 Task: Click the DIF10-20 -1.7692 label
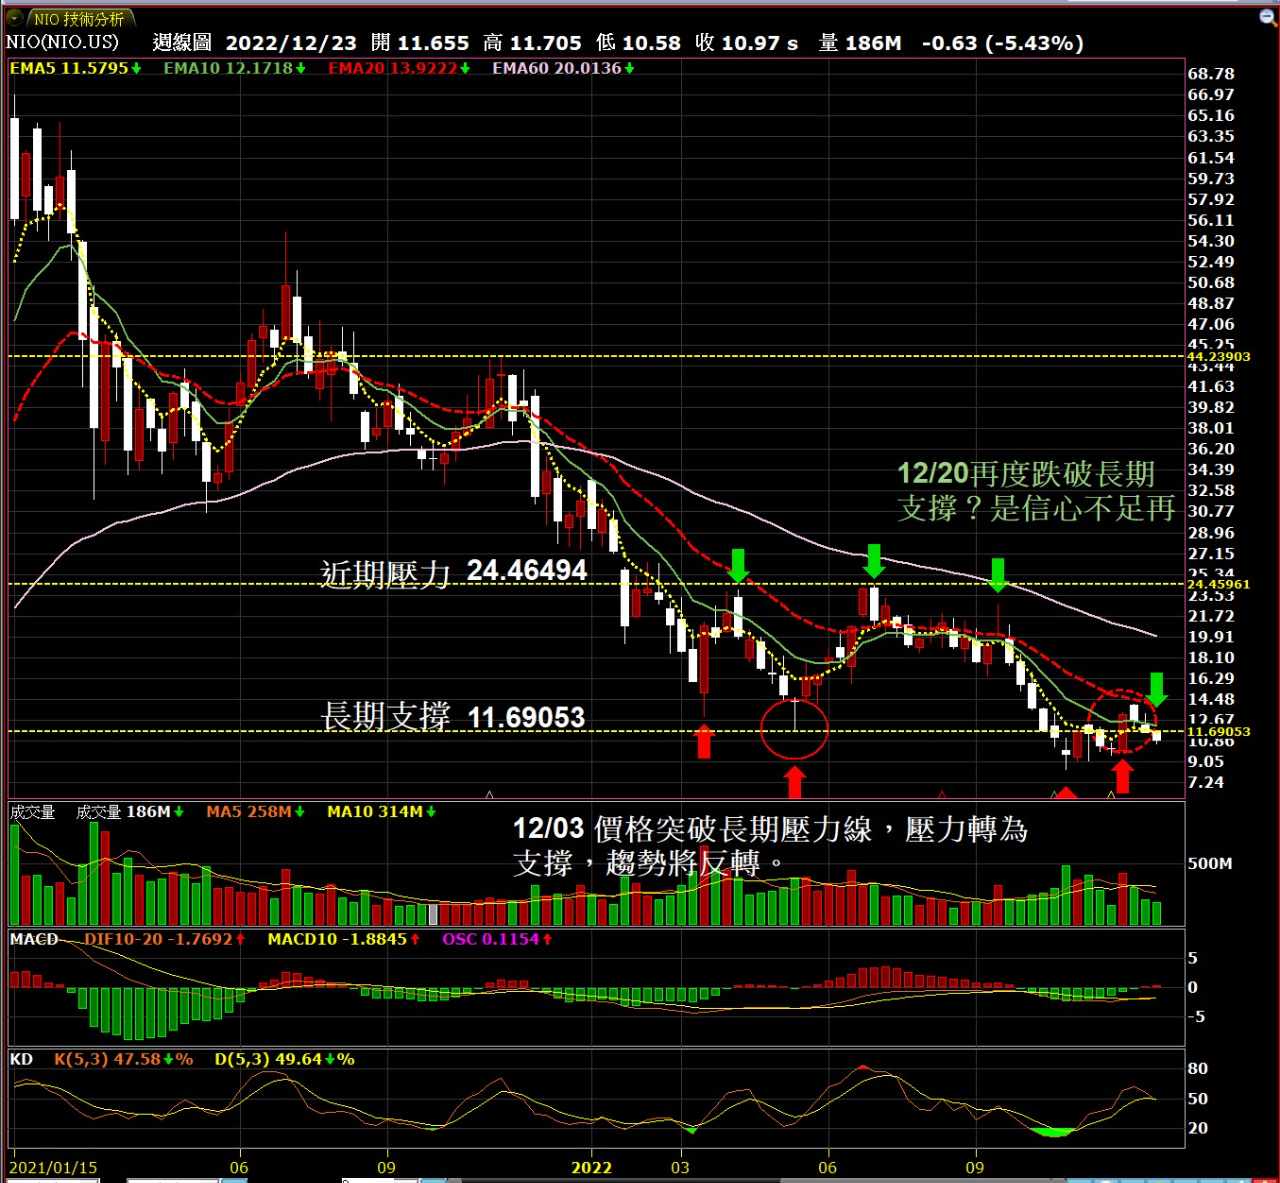click(x=165, y=939)
